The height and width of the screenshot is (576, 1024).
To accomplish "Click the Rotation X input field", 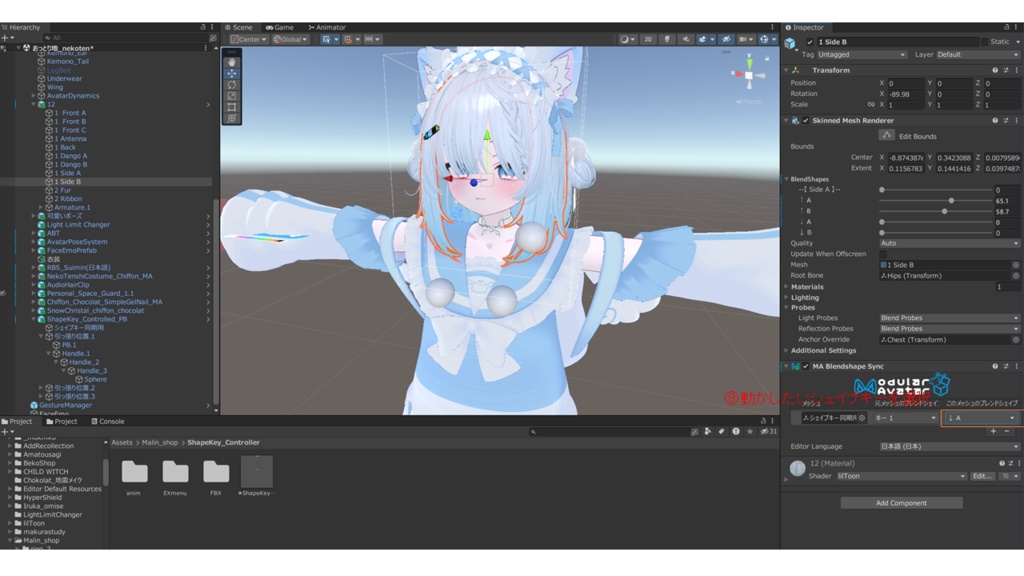I will pyautogui.click(x=906, y=94).
